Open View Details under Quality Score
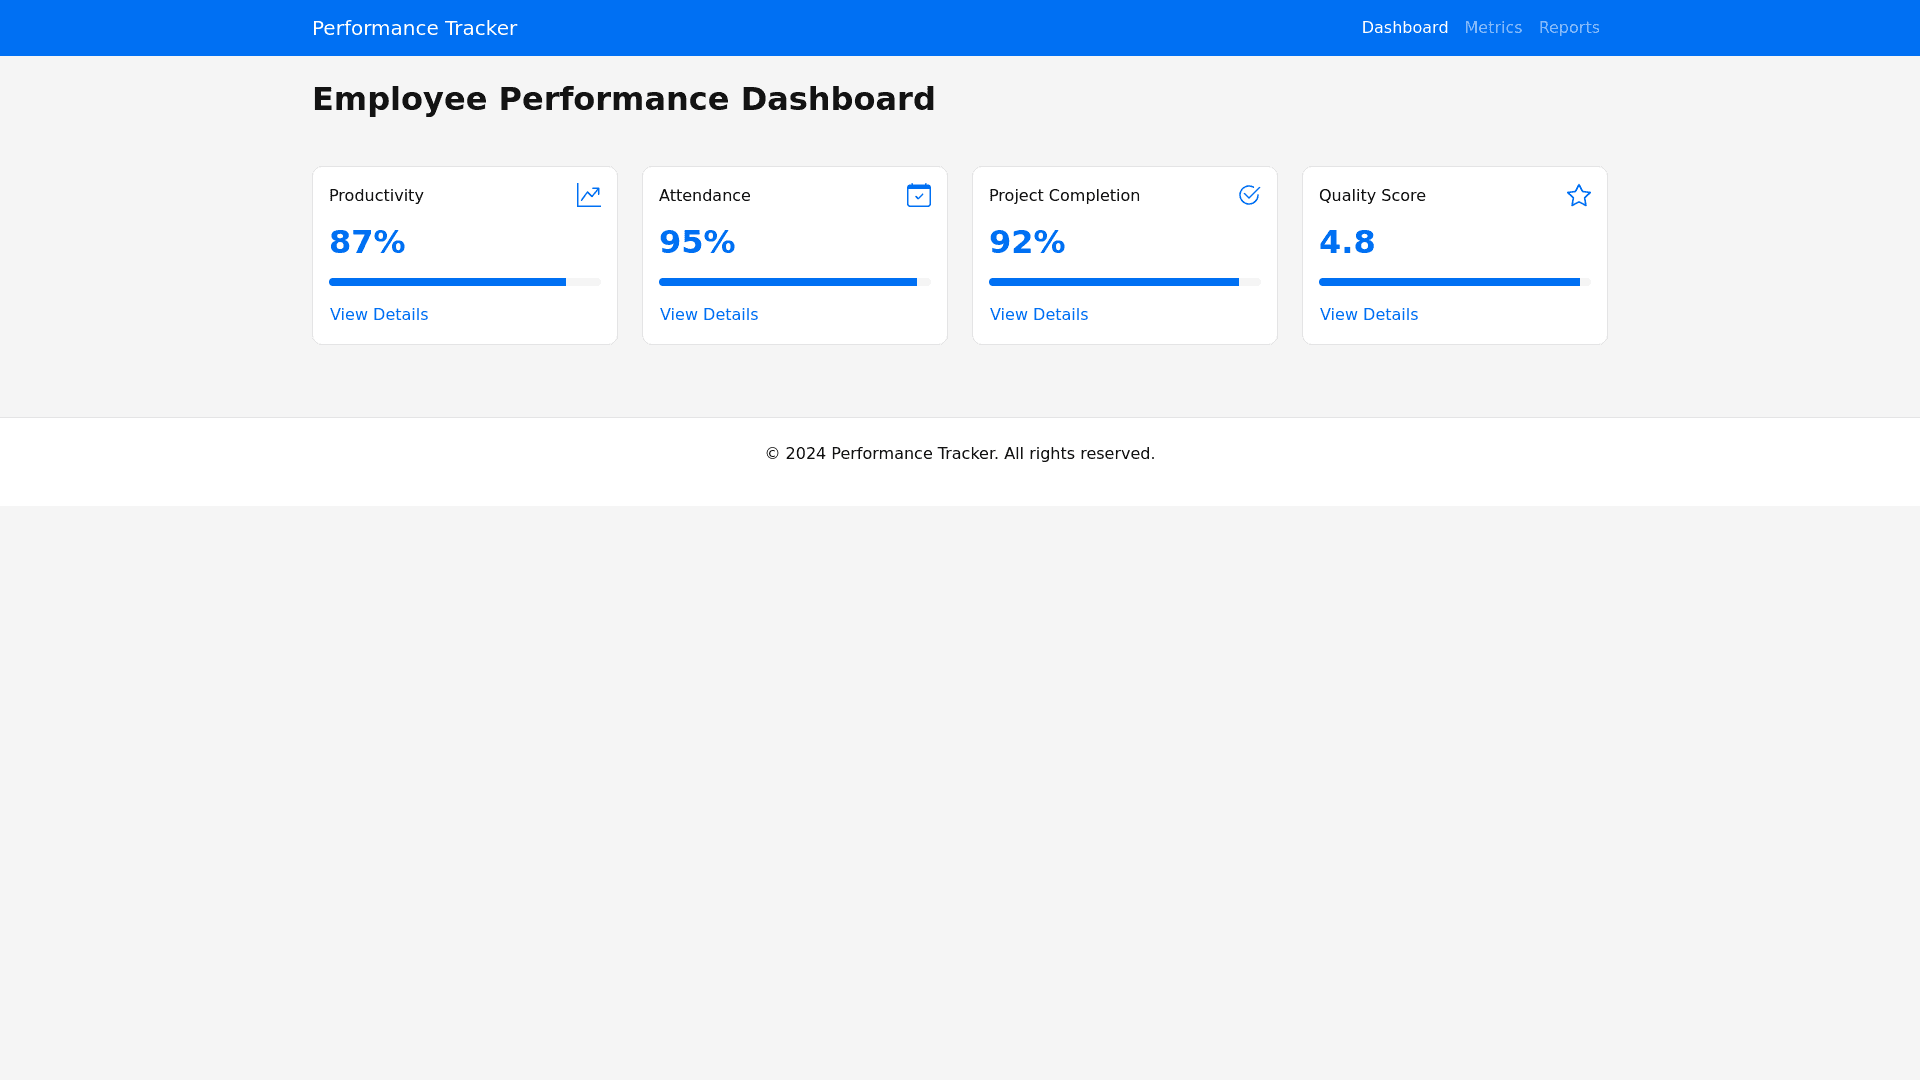Image resolution: width=1920 pixels, height=1080 pixels. click(x=1369, y=315)
